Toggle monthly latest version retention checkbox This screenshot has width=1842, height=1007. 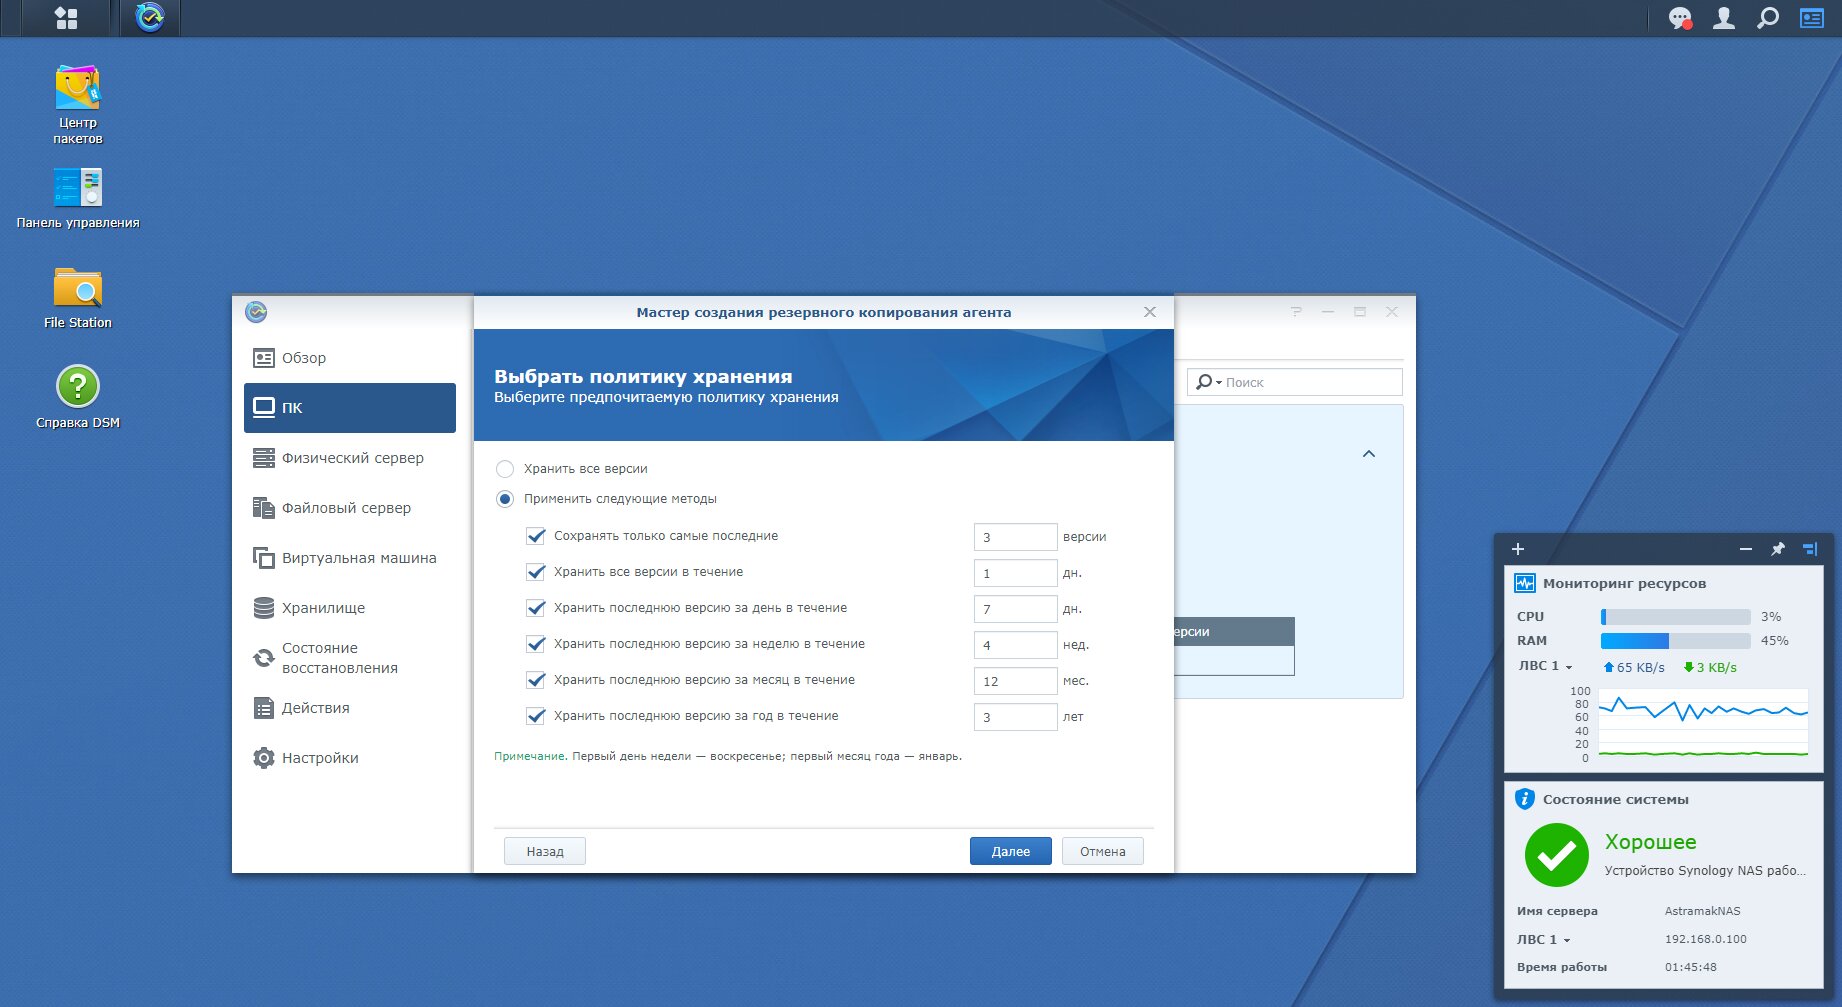point(536,680)
